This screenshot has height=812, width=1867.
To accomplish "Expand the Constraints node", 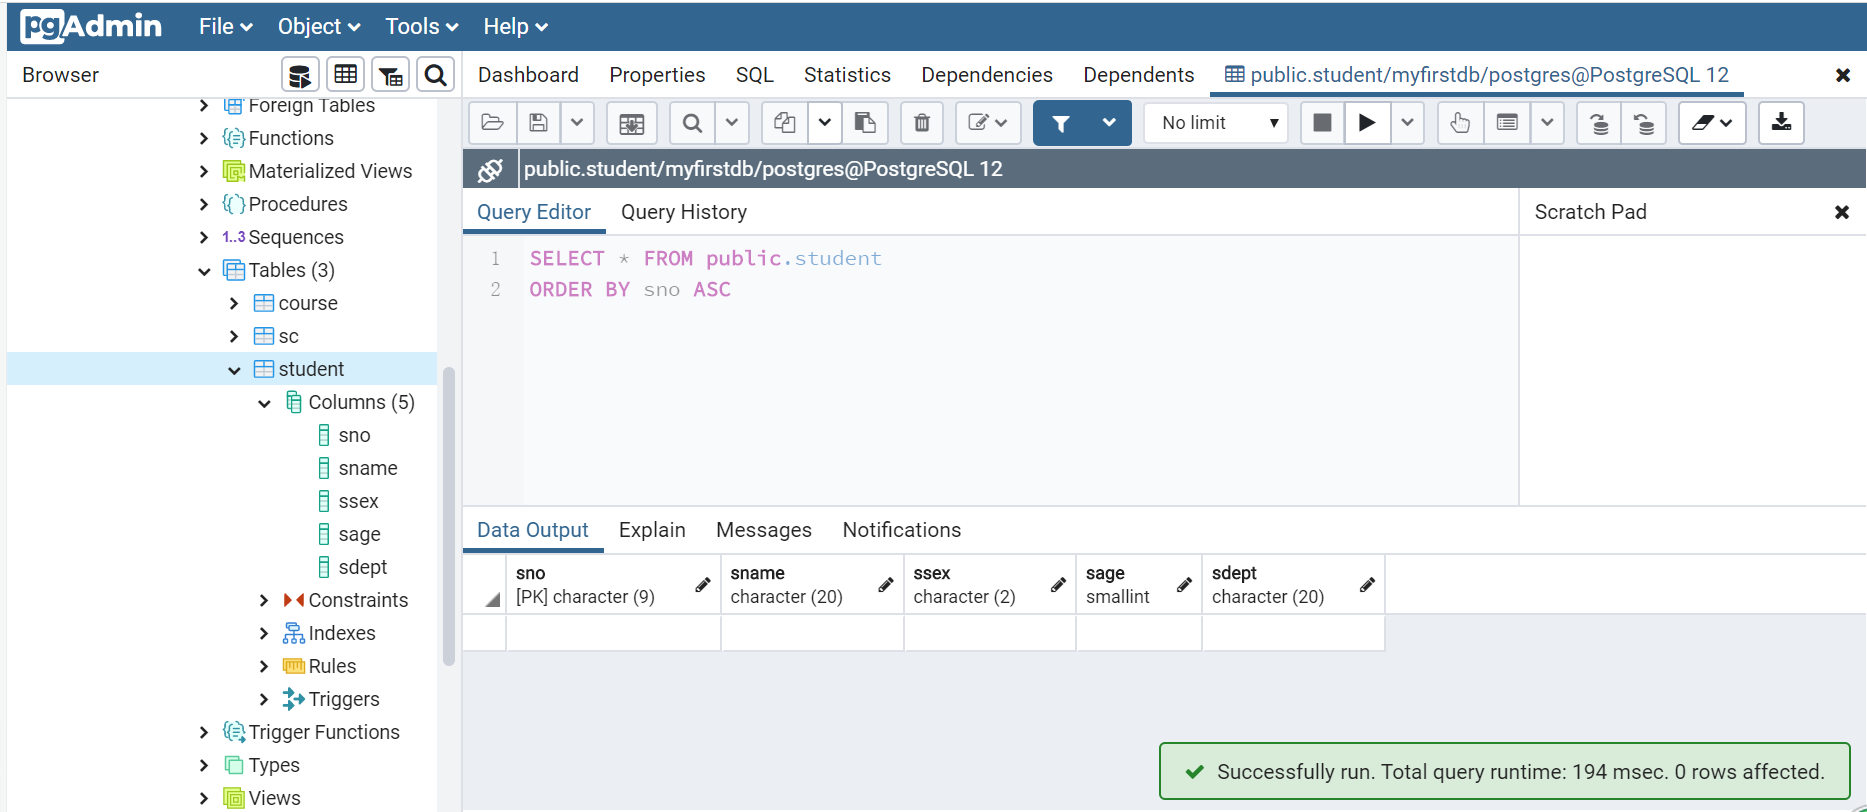I will point(264,601).
